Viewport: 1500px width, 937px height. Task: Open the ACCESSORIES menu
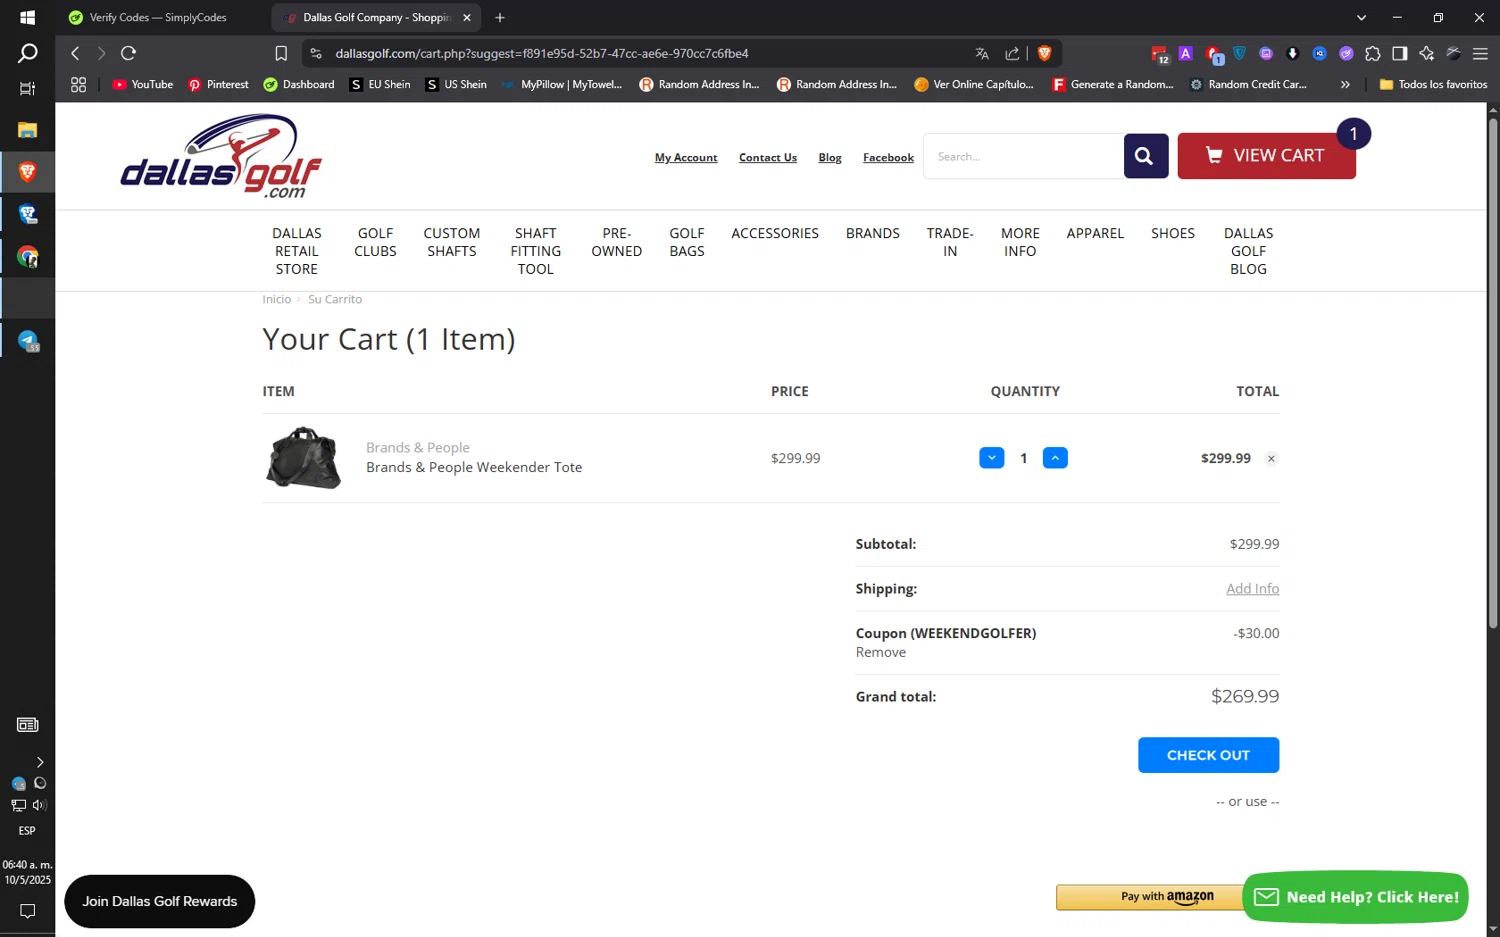(x=775, y=233)
